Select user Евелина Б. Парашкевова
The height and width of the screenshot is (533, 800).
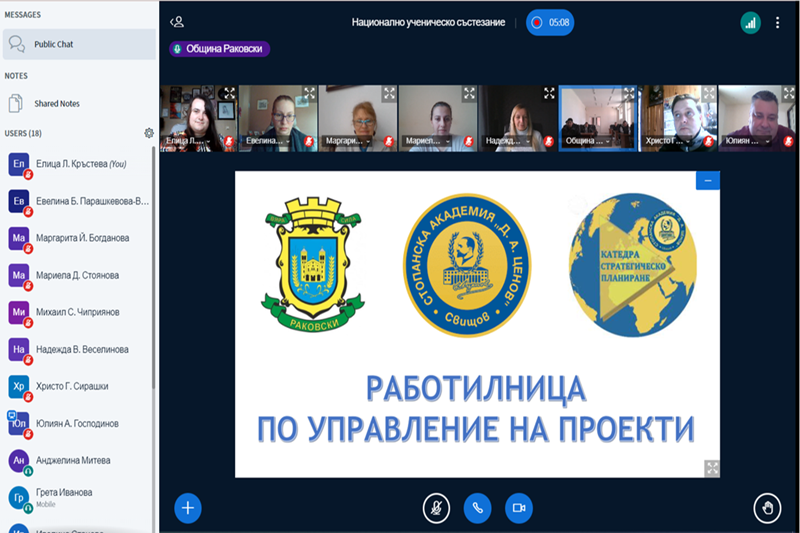point(78,201)
